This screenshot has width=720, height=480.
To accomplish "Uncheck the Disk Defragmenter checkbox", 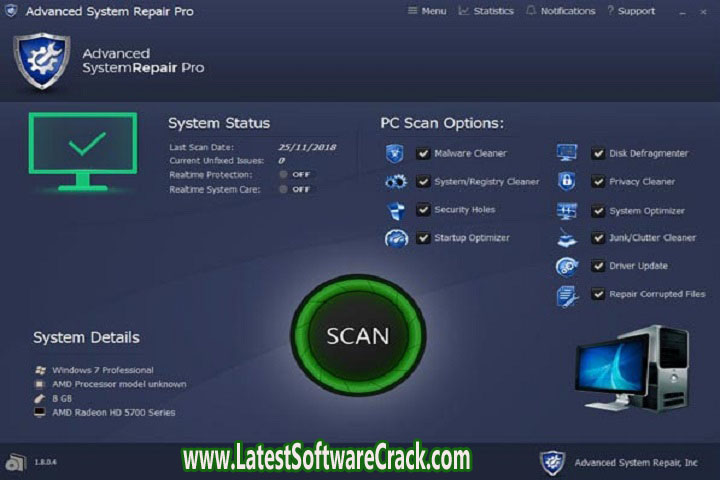I will tap(597, 154).
